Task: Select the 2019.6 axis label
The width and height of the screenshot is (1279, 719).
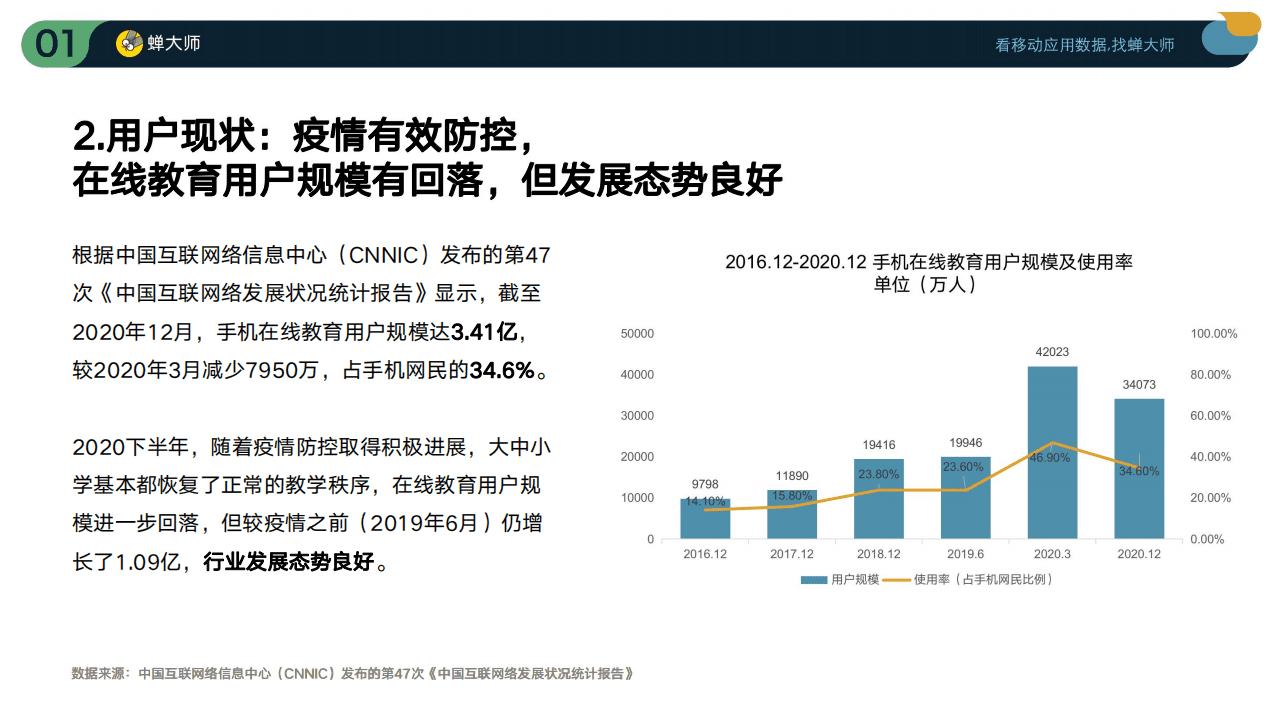Action: (x=965, y=551)
